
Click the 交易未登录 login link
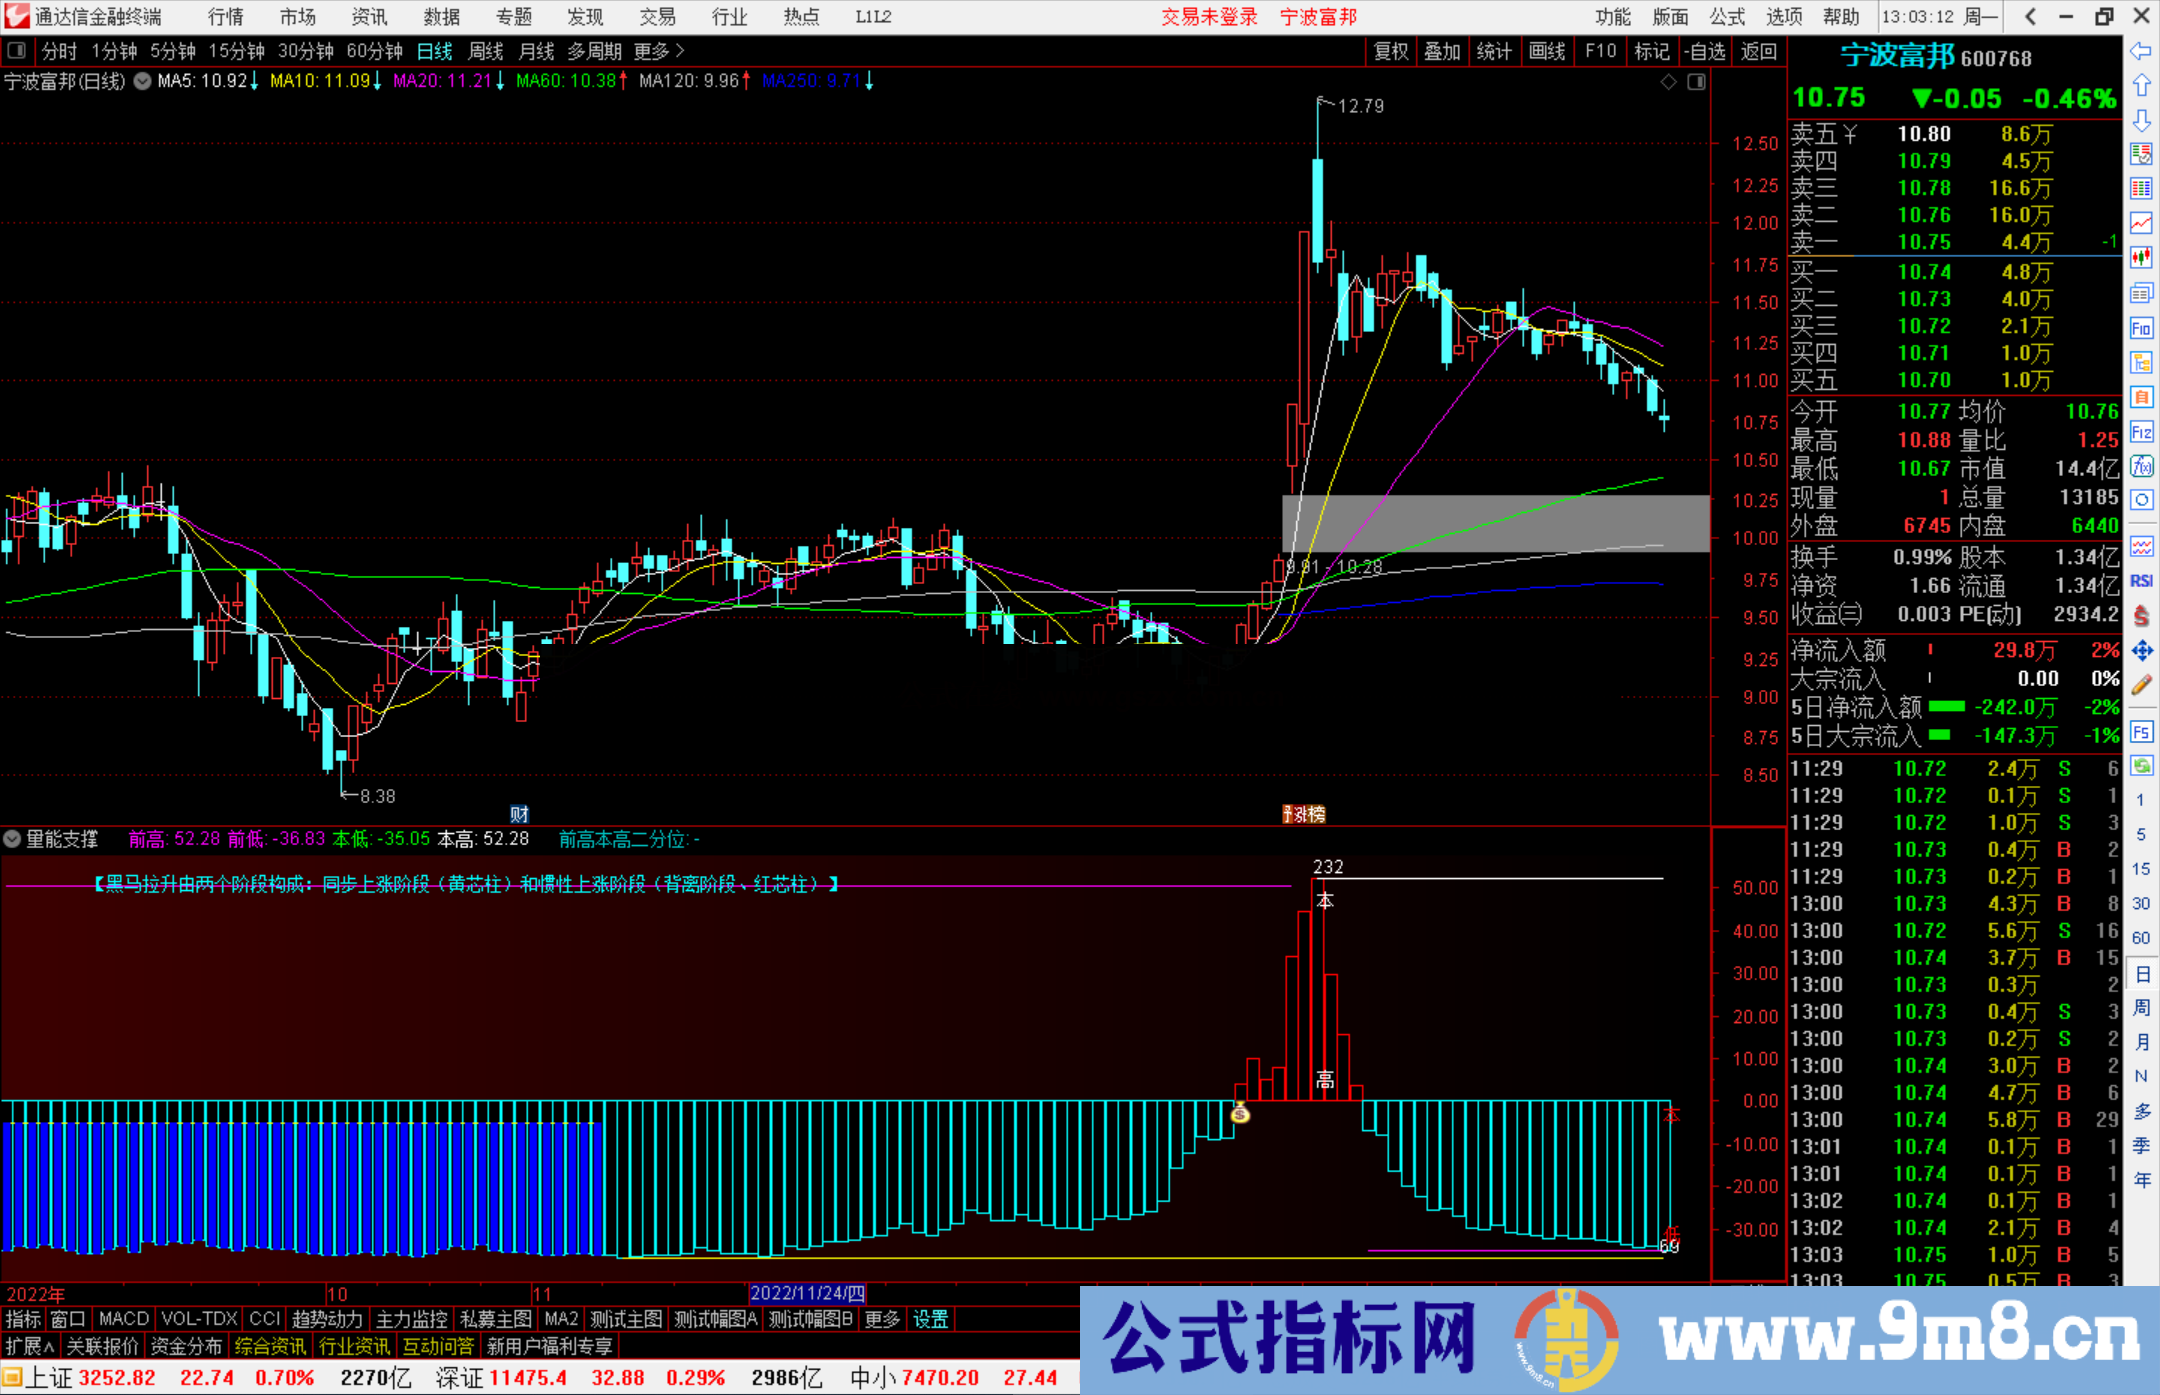click(x=1209, y=16)
